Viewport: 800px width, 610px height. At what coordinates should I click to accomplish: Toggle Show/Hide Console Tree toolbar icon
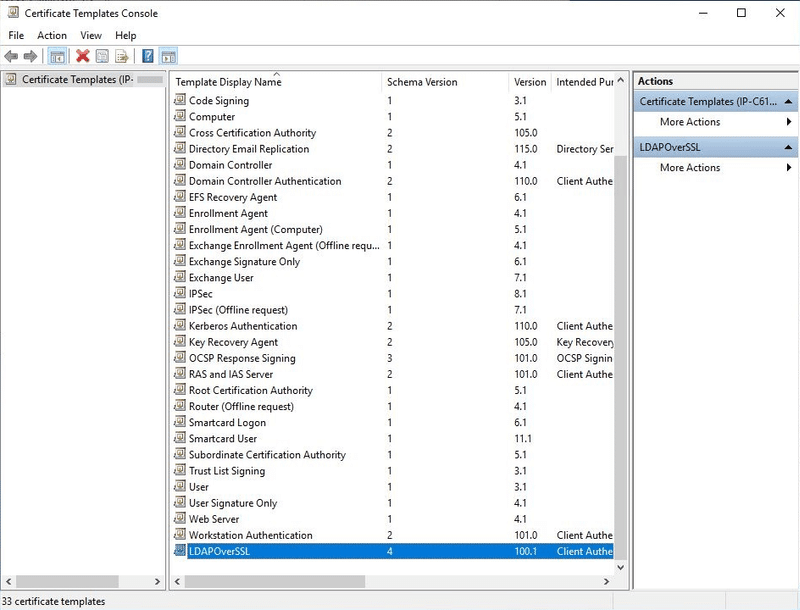(x=57, y=56)
